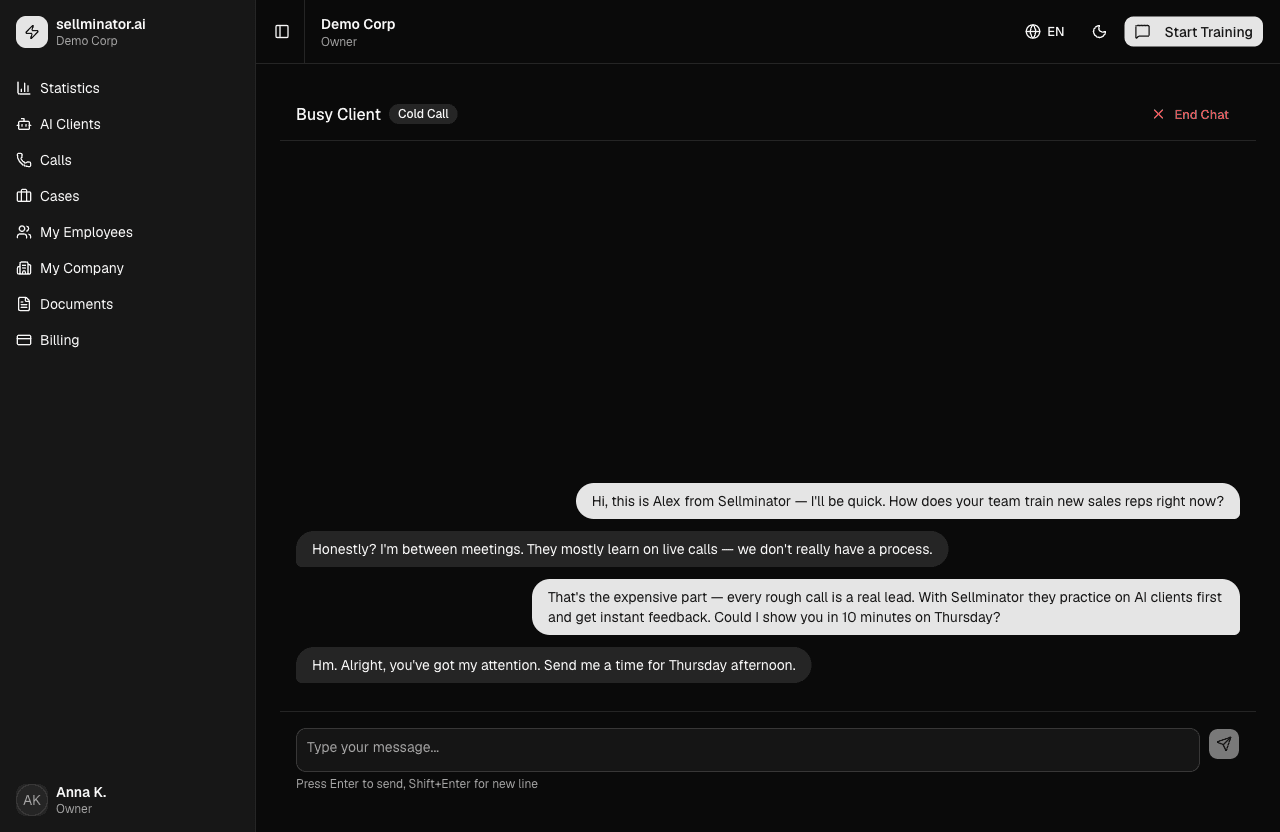Click the "Press Enter to send" hint text
Screen dimensions: 1280x832
coord(417,784)
